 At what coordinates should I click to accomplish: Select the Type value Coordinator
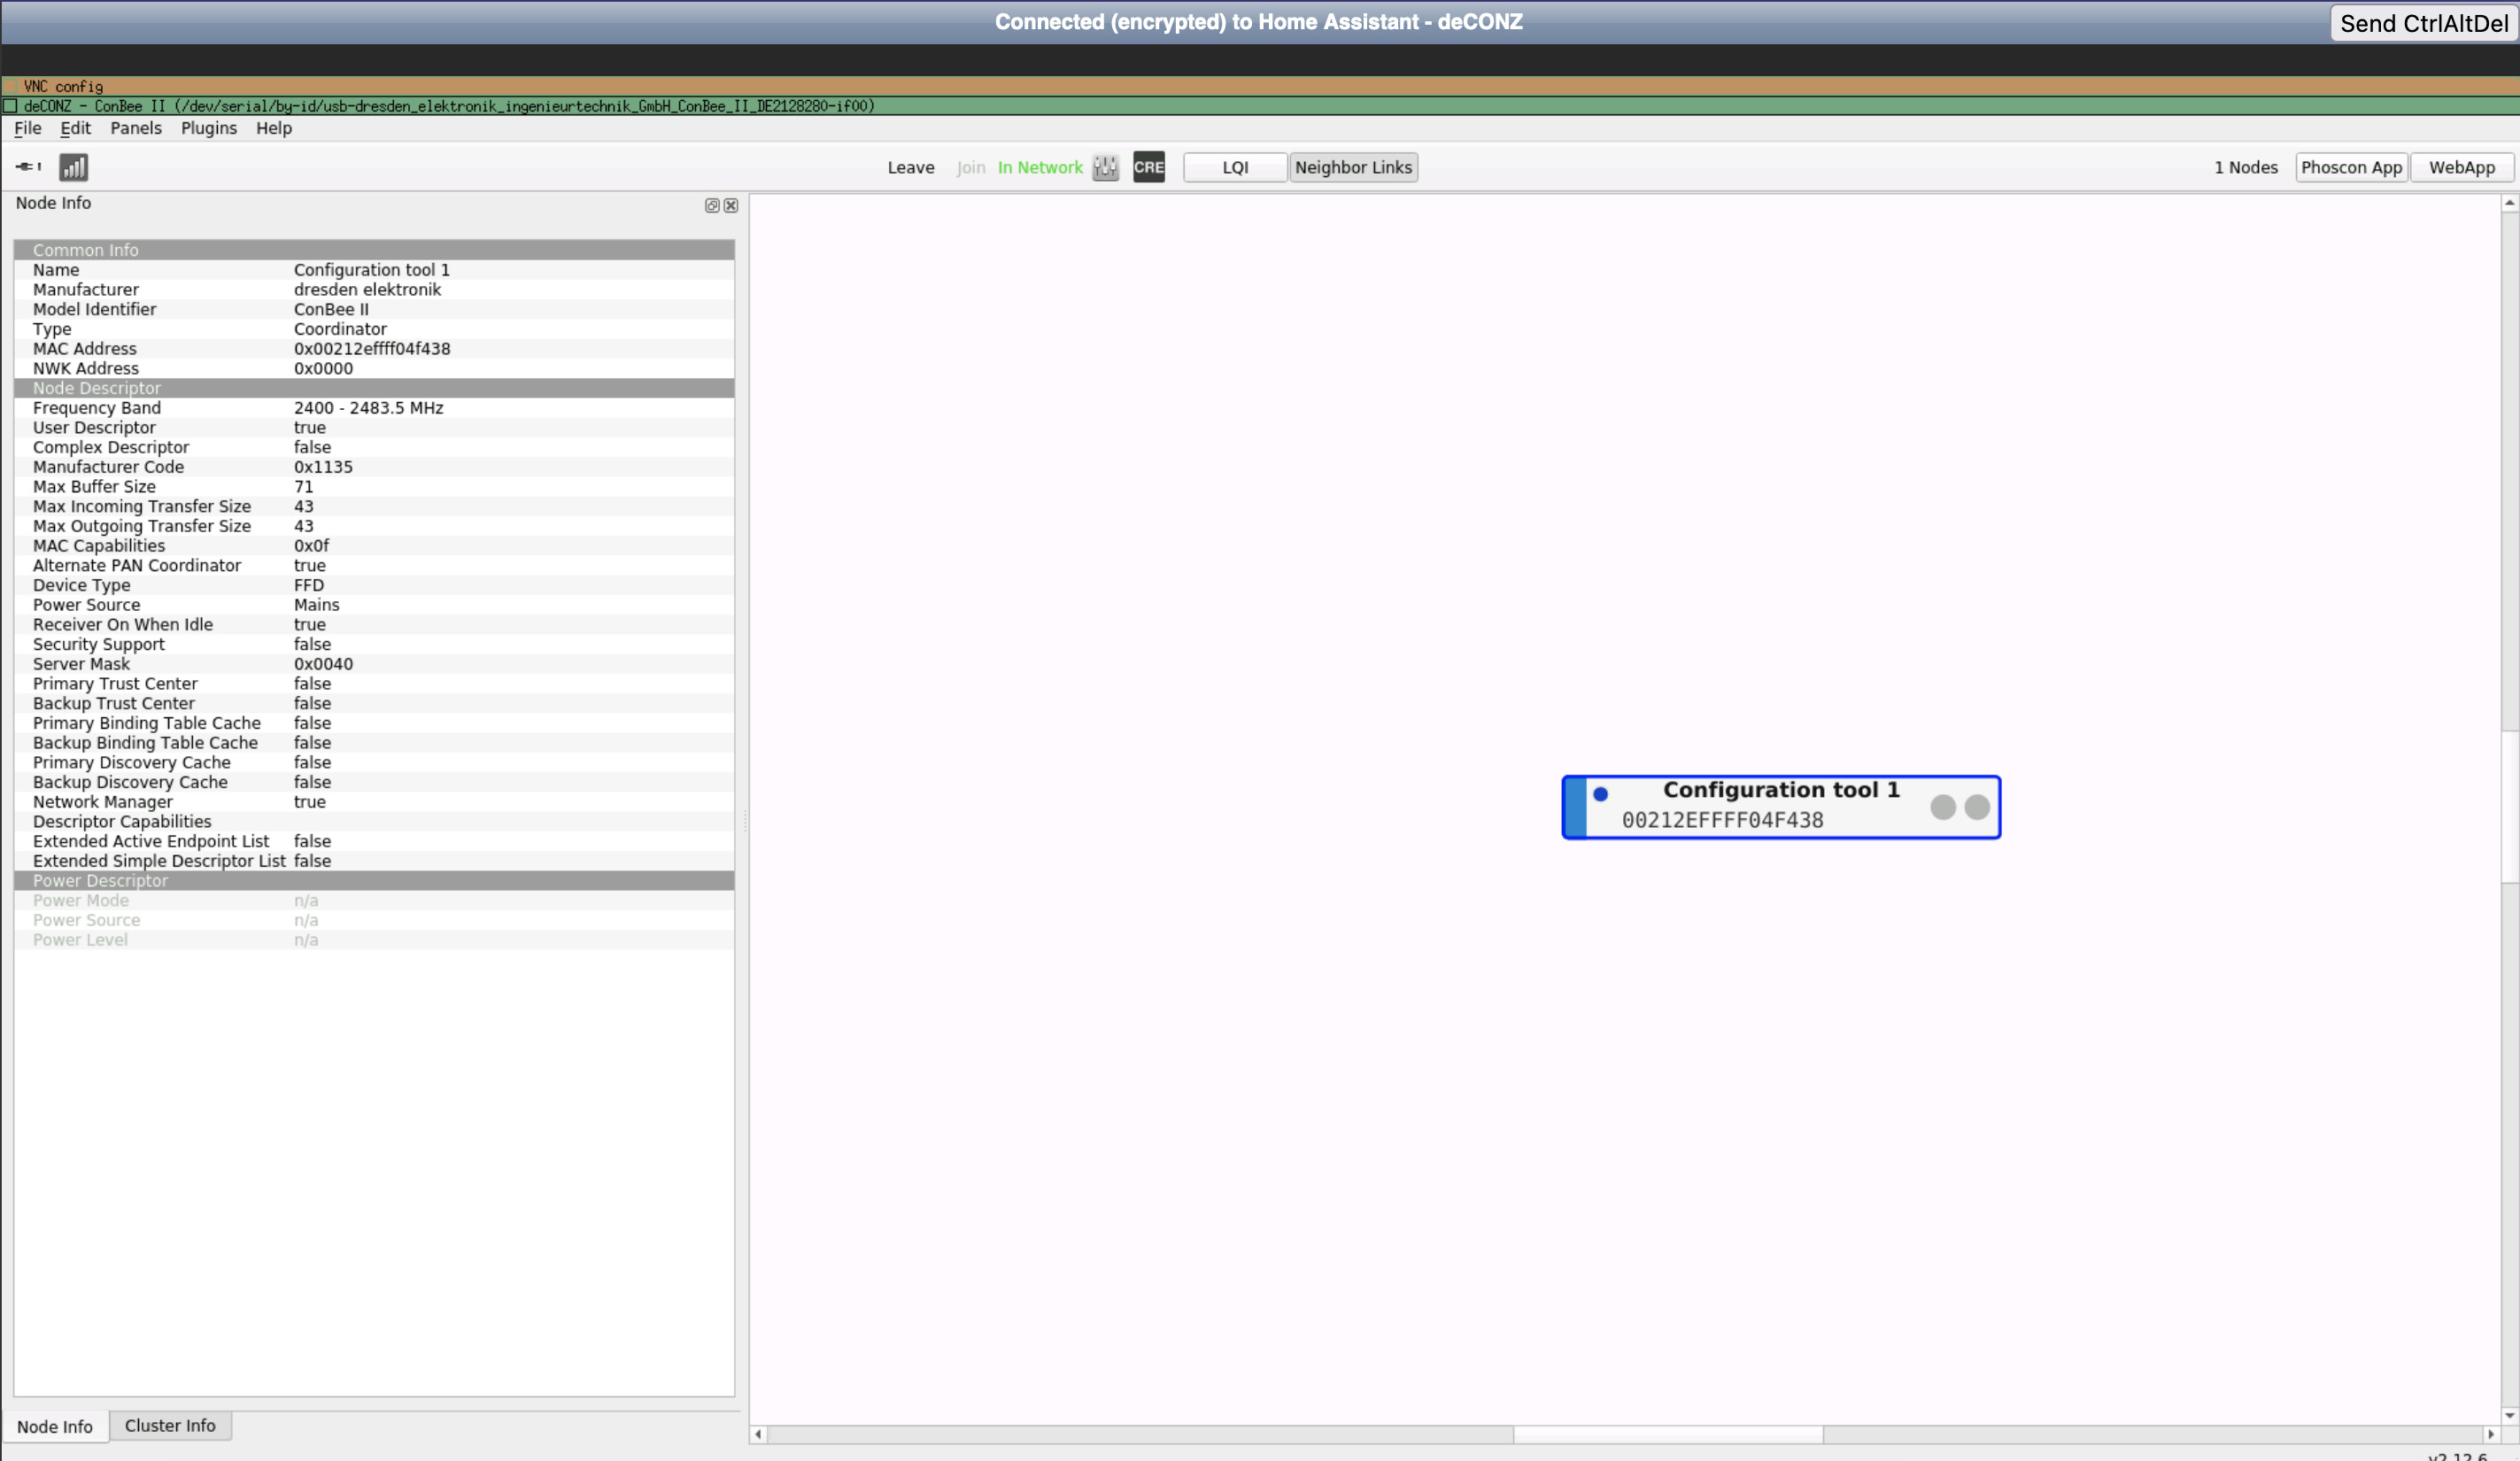pos(340,329)
